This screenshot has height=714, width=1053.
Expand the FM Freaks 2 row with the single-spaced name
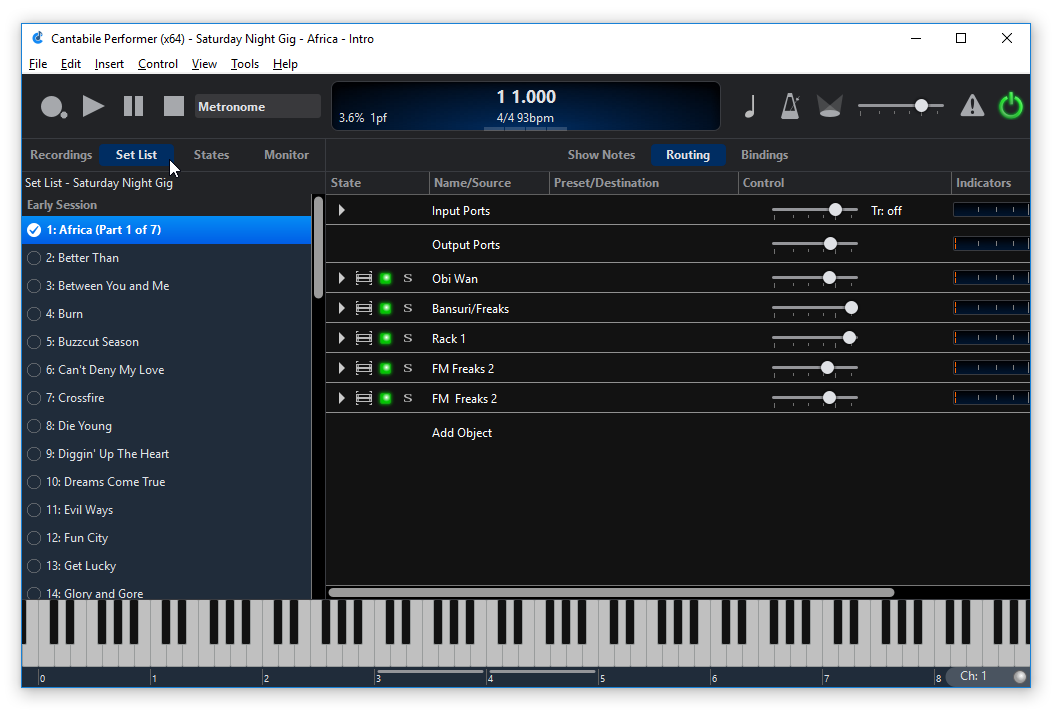pyautogui.click(x=341, y=368)
